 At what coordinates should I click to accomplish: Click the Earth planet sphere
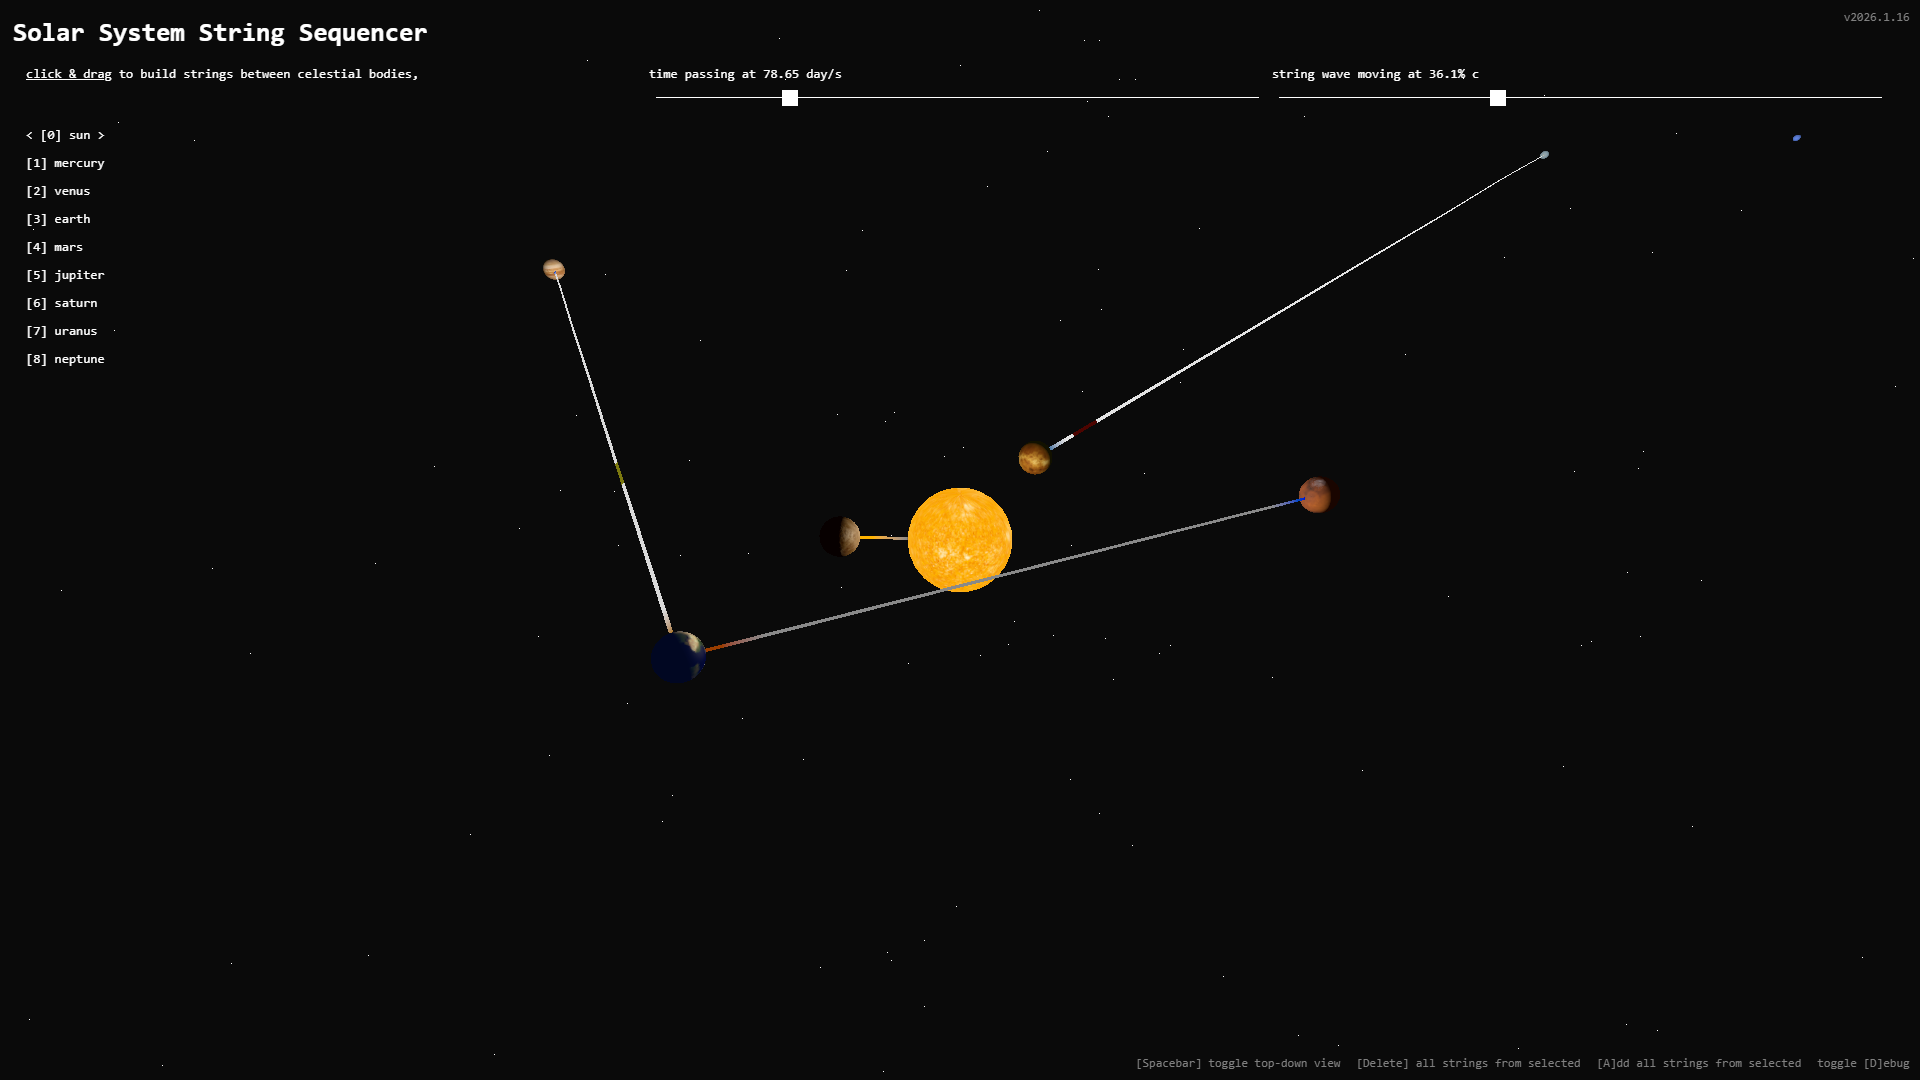pyautogui.click(x=679, y=657)
